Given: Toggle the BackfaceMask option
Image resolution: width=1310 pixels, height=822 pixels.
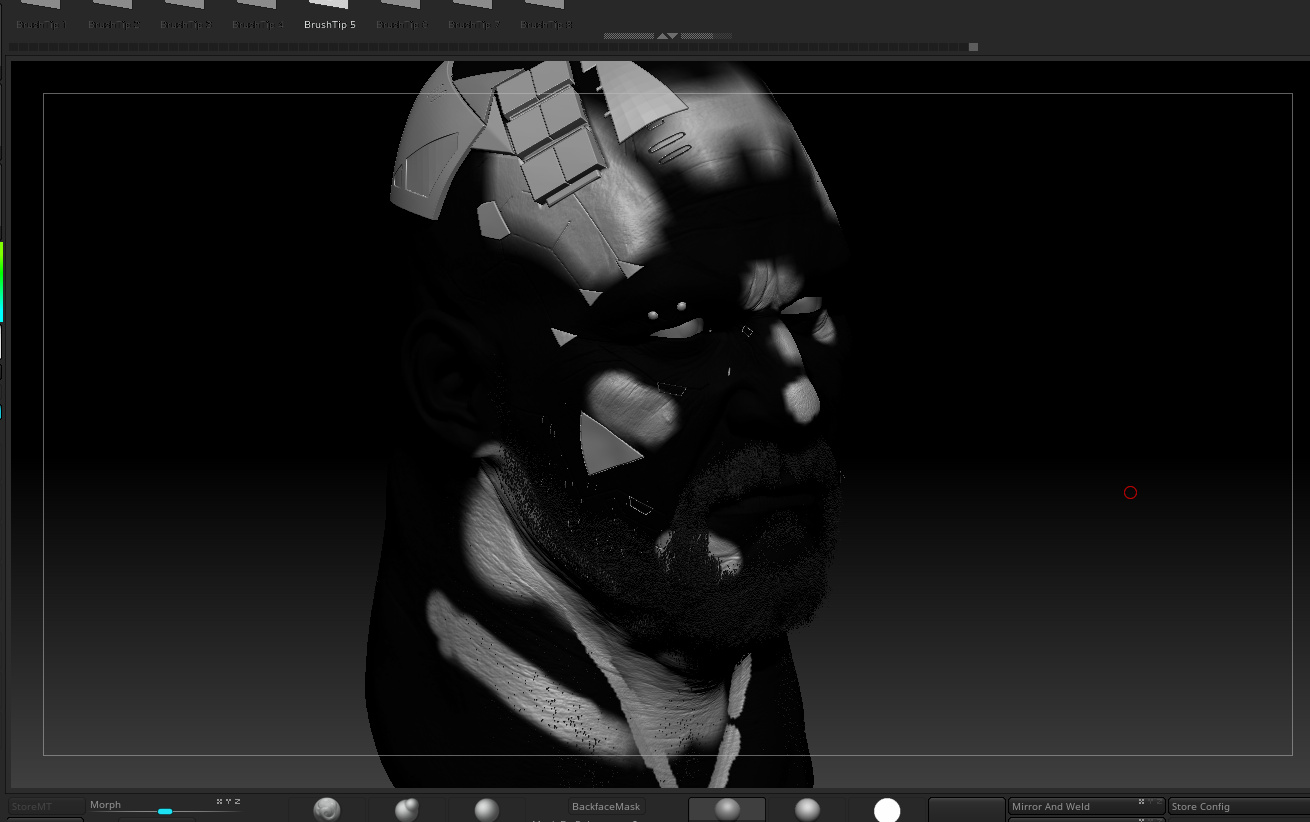Looking at the screenshot, I should [606, 806].
